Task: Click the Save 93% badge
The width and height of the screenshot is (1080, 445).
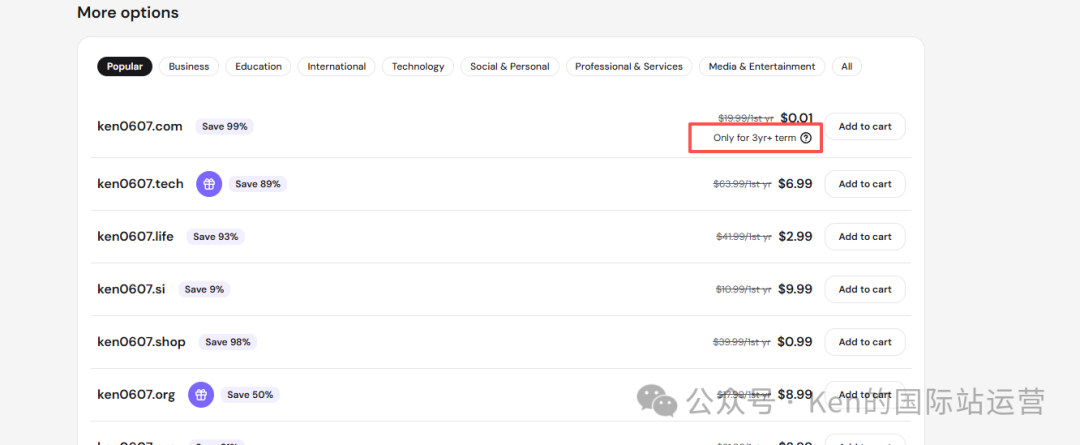Action: 216,237
